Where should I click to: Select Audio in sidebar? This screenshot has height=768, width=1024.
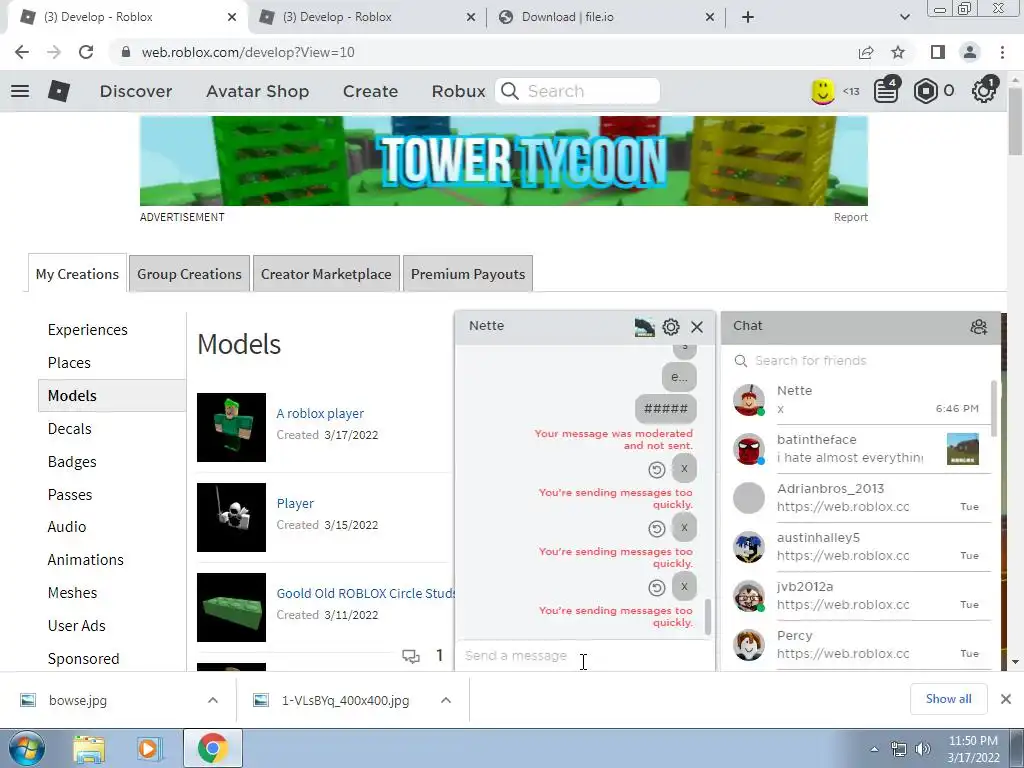(67, 526)
